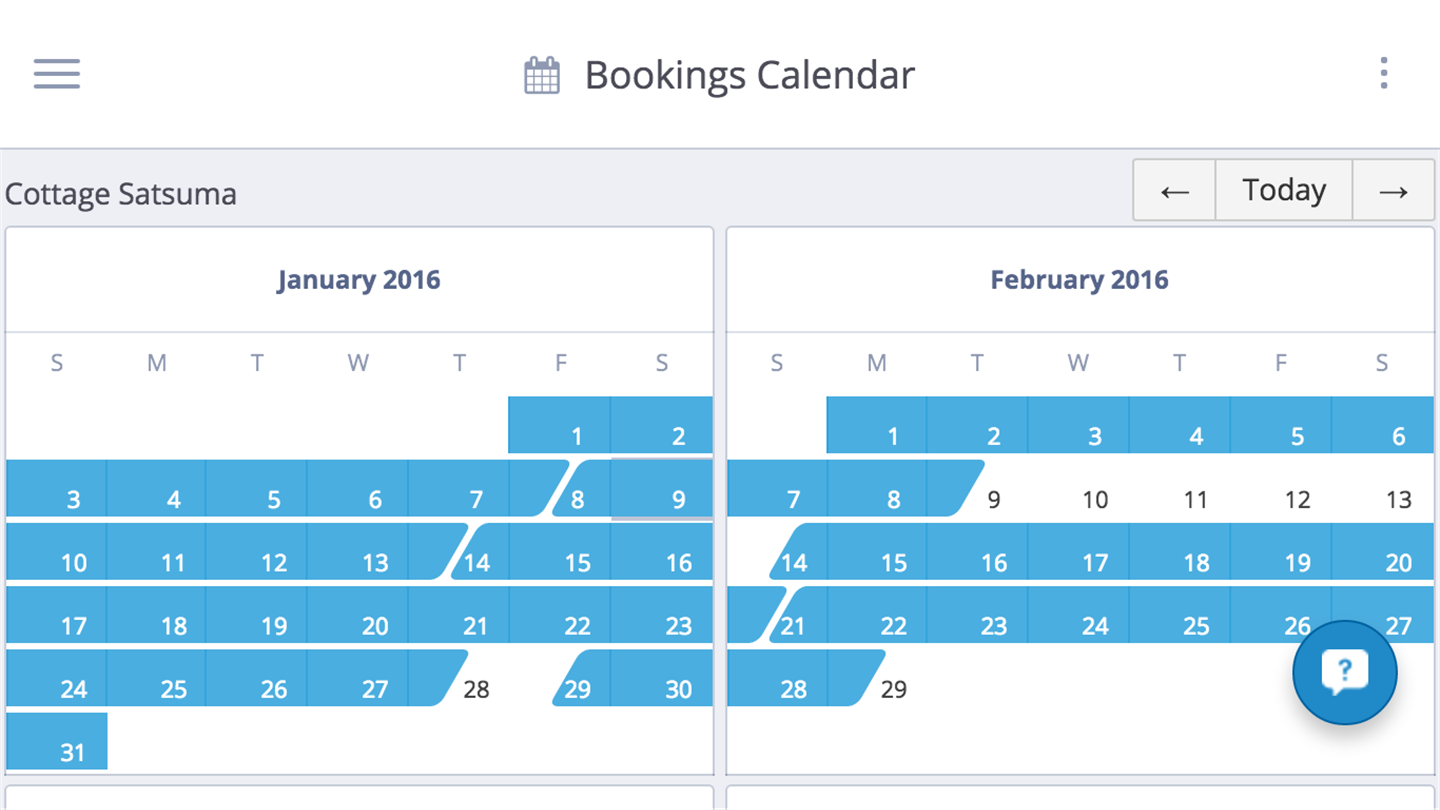
Task: Click booked date January 20
Action: 359,616
